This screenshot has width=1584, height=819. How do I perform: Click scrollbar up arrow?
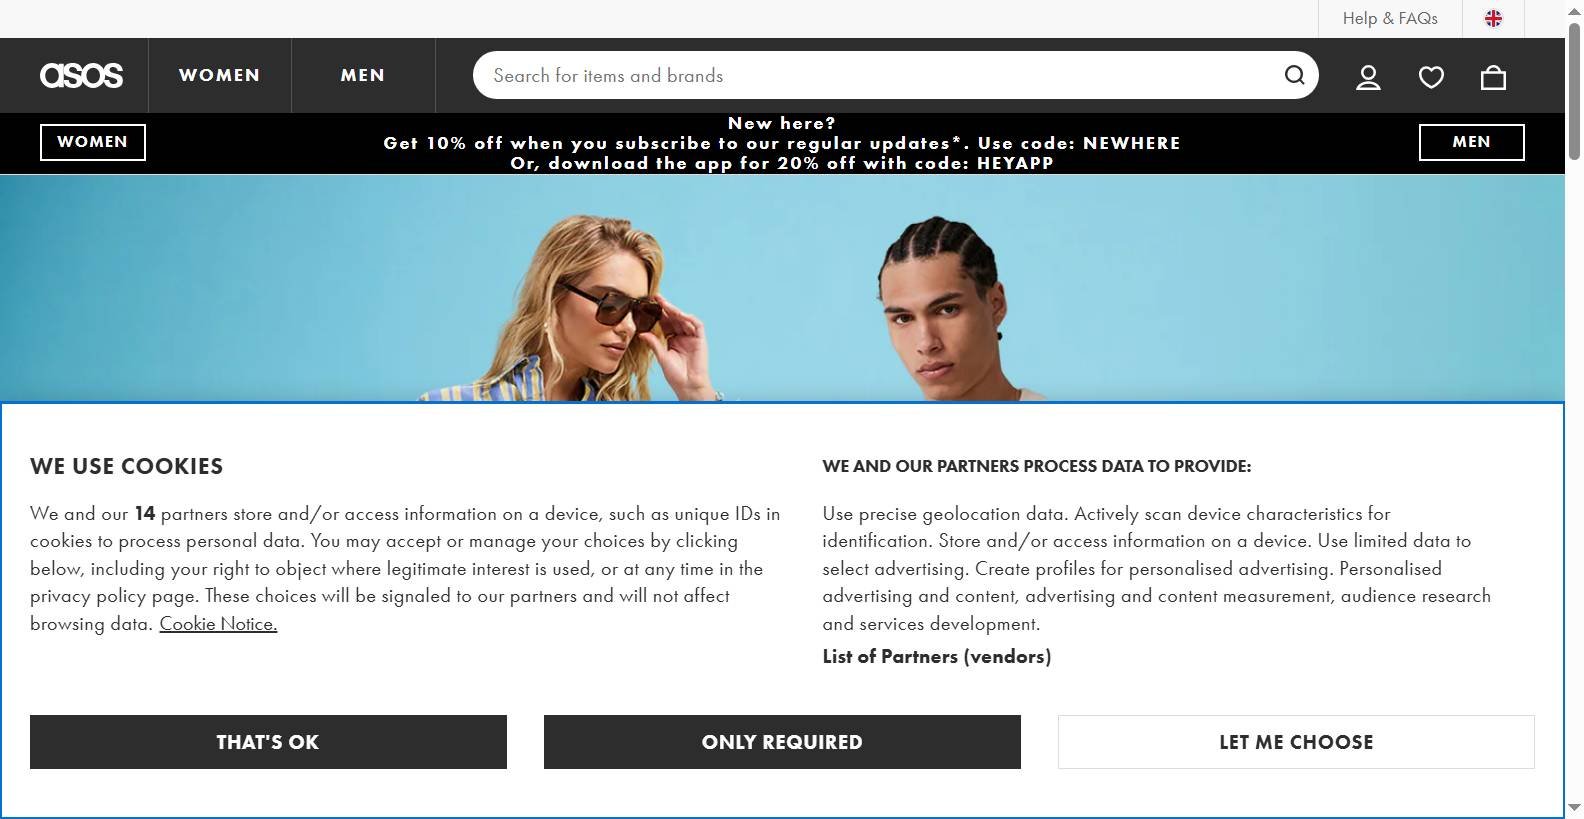pyautogui.click(x=1574, y=9)
